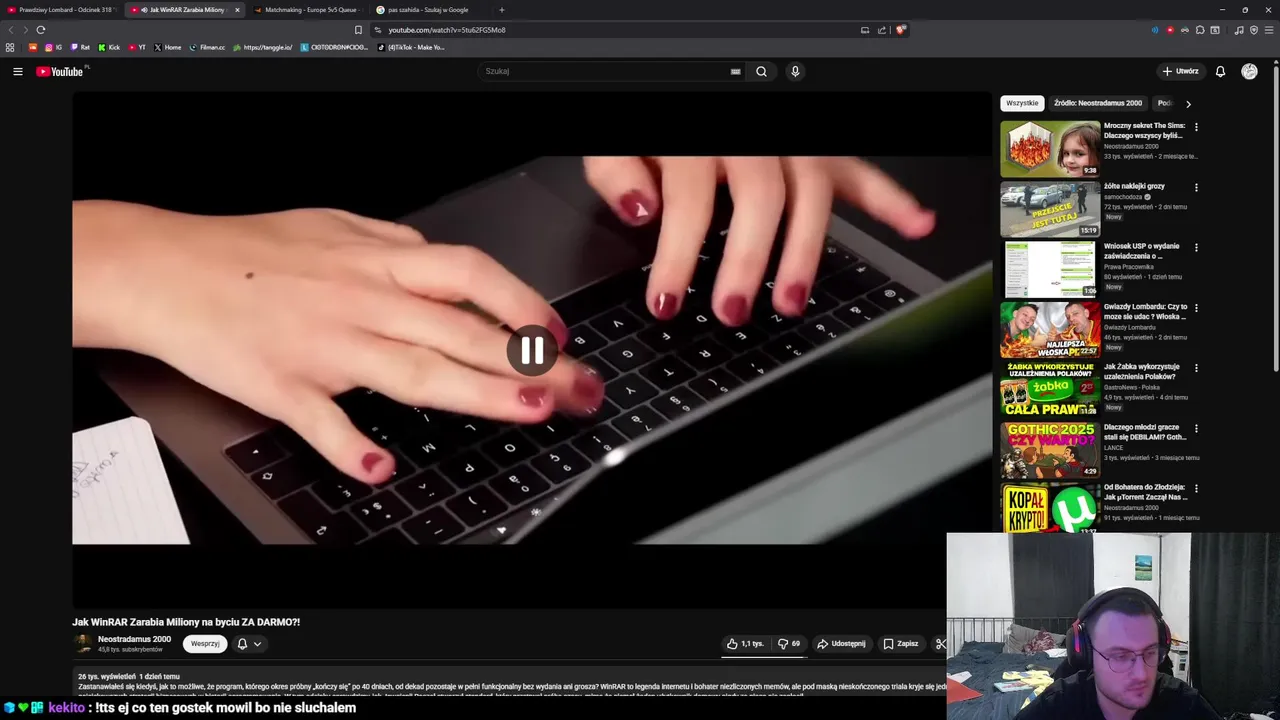Open Gwiazdy Lombardu włoska video title
Screen dimensions: 1280x720
pyautogui.click(x=1145, y=311)
